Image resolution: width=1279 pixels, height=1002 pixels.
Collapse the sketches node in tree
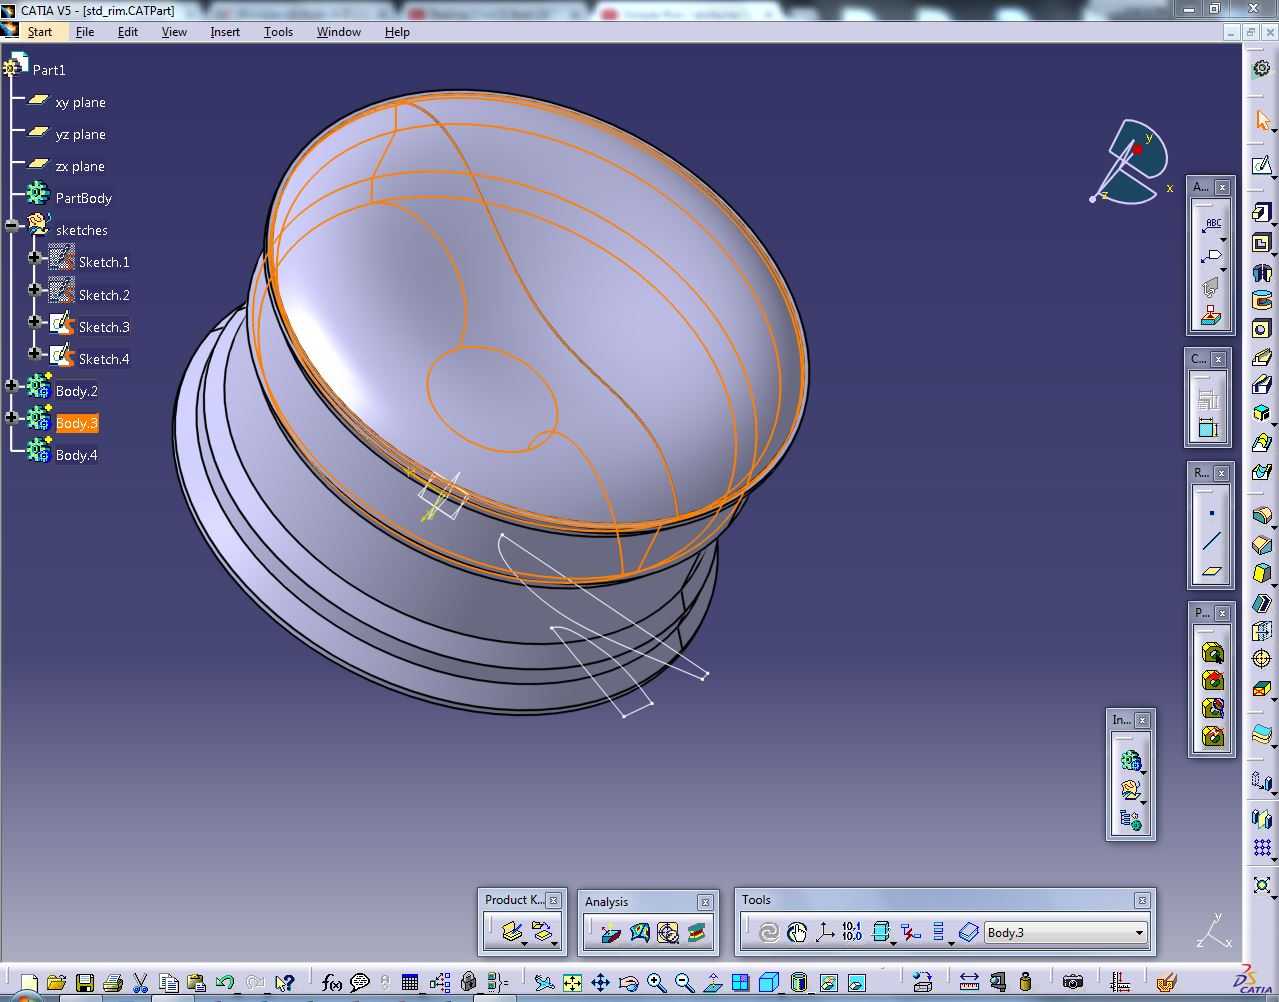[x=11, y=225]
